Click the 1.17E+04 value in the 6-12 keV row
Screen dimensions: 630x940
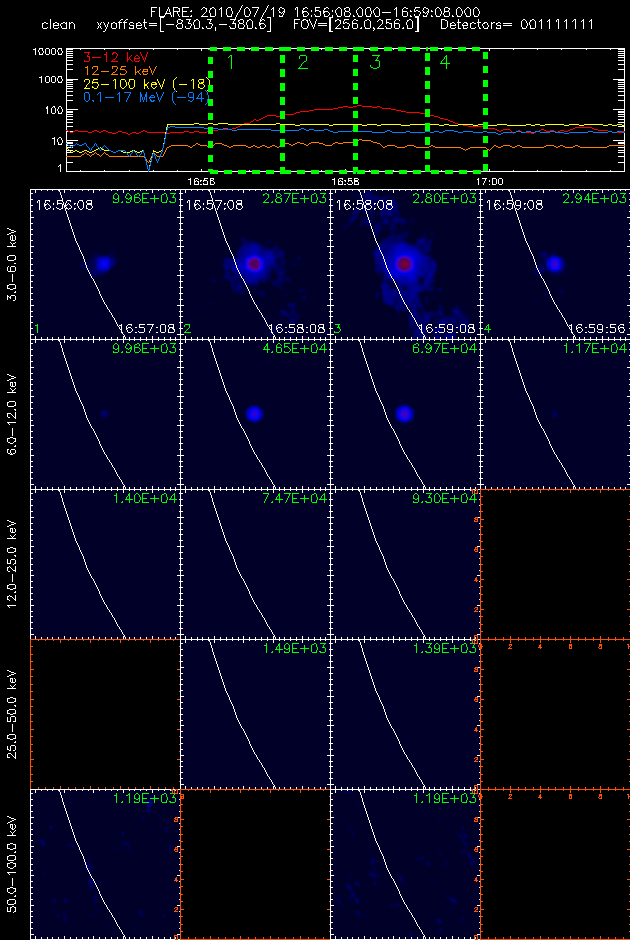pos(595,349)
